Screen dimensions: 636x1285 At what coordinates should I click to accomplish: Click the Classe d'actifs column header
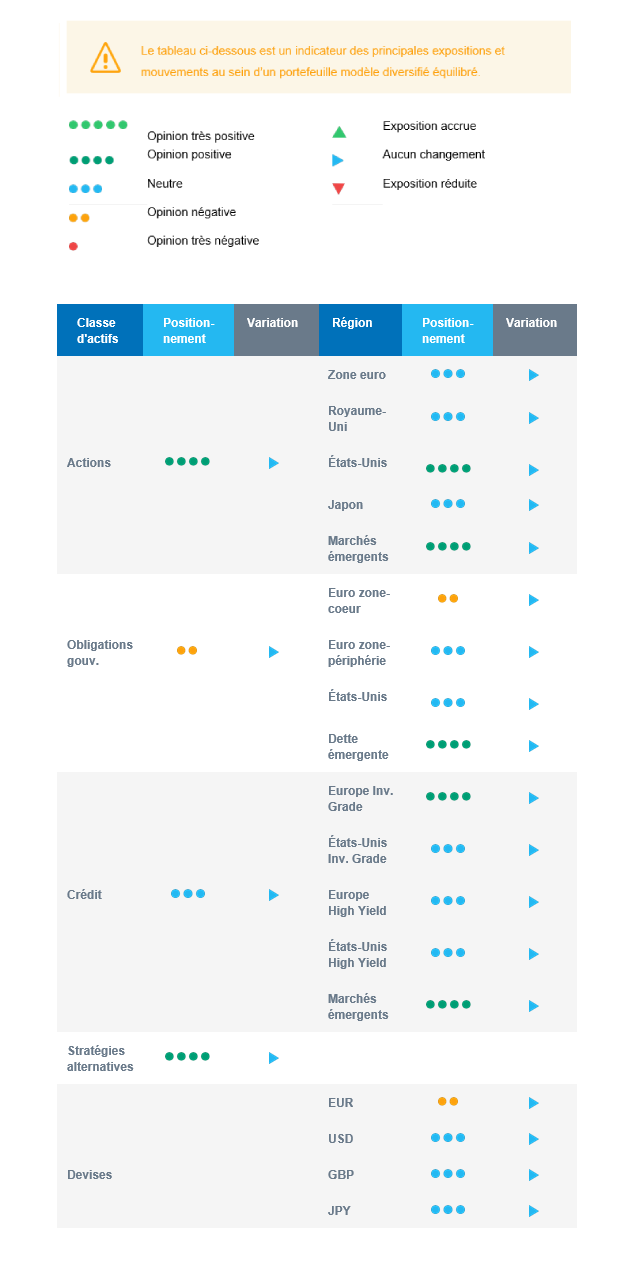(99, 330)
